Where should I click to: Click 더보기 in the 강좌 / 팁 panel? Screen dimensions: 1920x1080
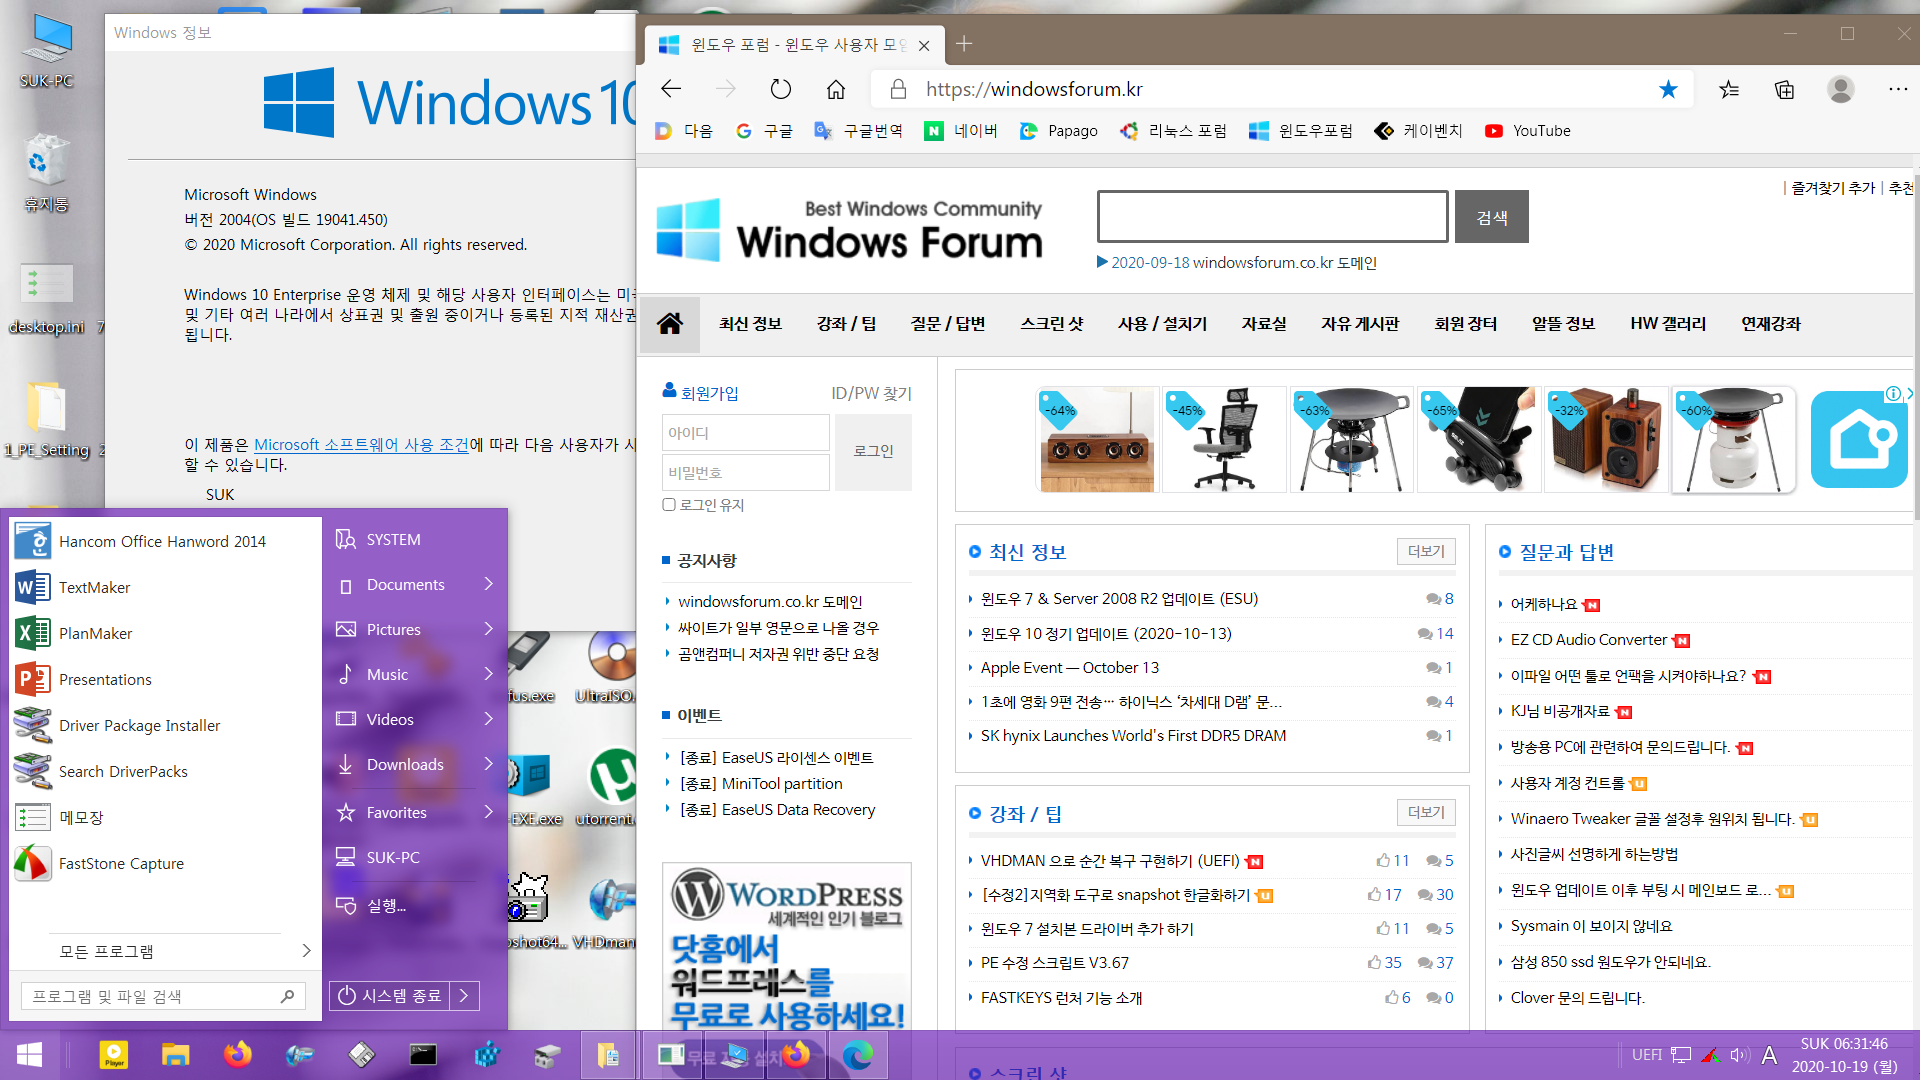pos(1426,812)
